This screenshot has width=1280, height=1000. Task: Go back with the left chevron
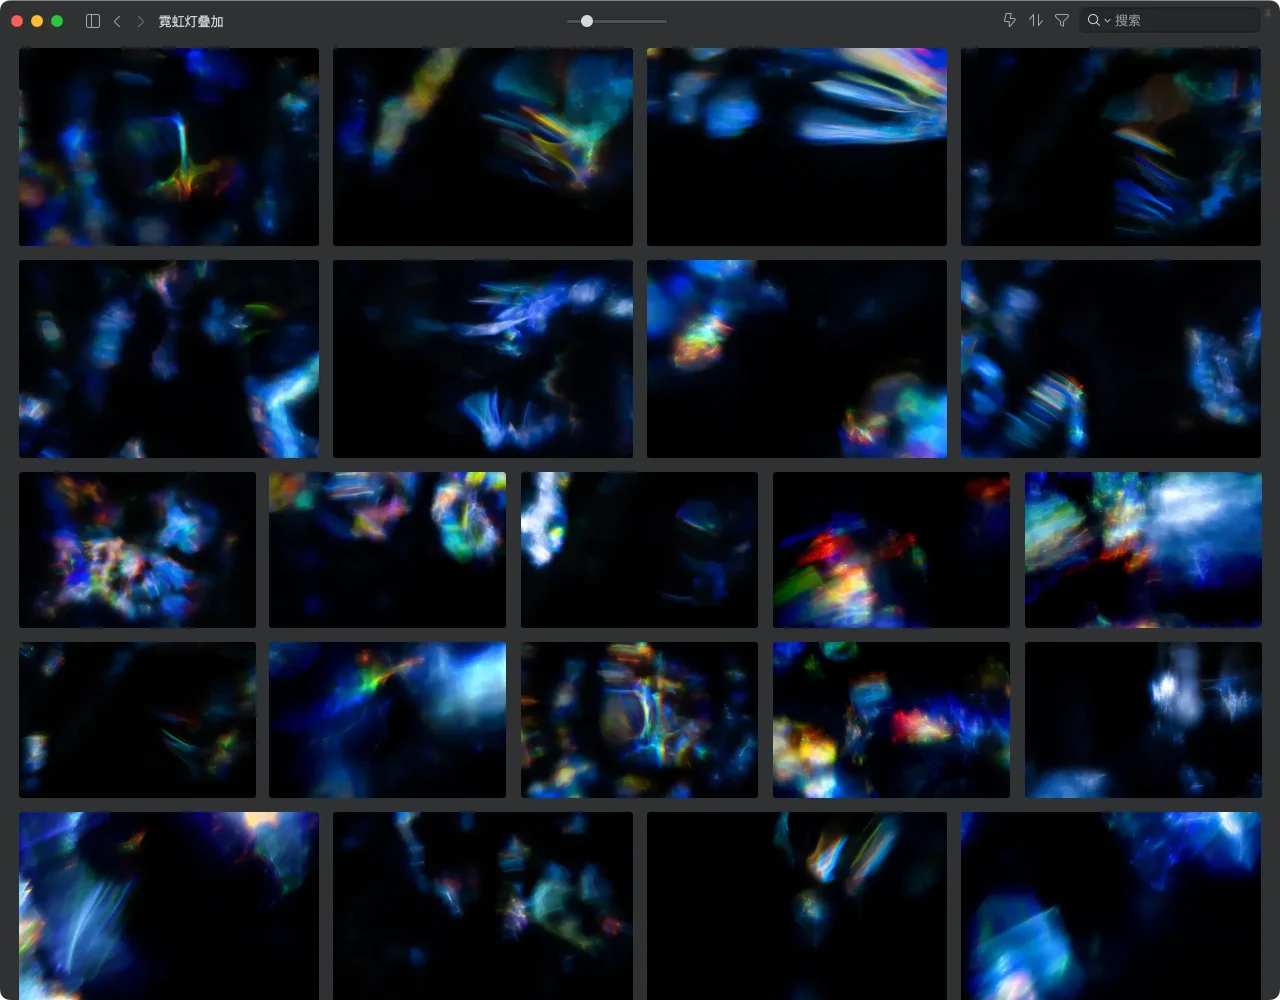pos(117,21)
